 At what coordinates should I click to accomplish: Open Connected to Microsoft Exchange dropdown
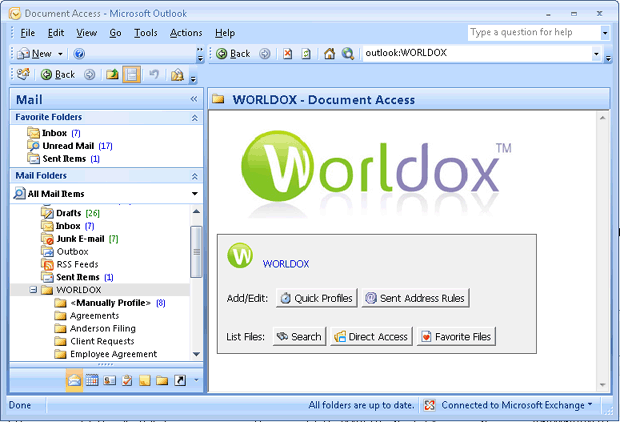pyautogui.click(x=590, y=404)
